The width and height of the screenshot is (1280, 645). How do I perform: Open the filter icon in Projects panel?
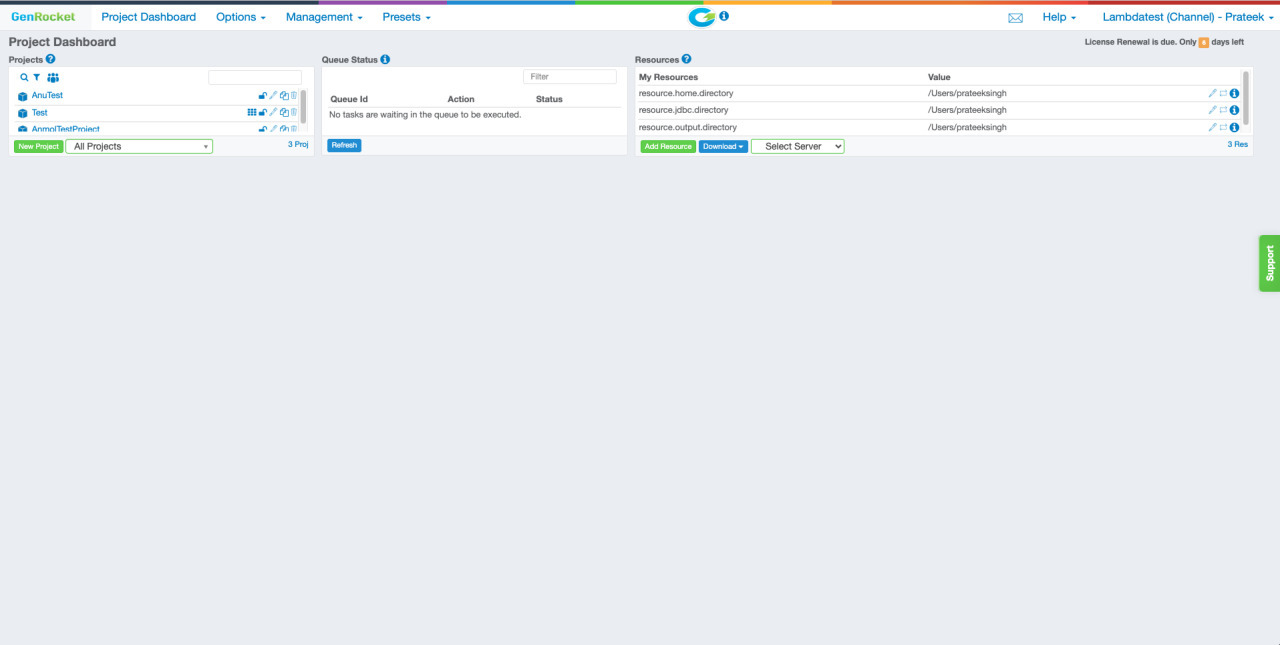pyautogui.click(x=36, y=77)
